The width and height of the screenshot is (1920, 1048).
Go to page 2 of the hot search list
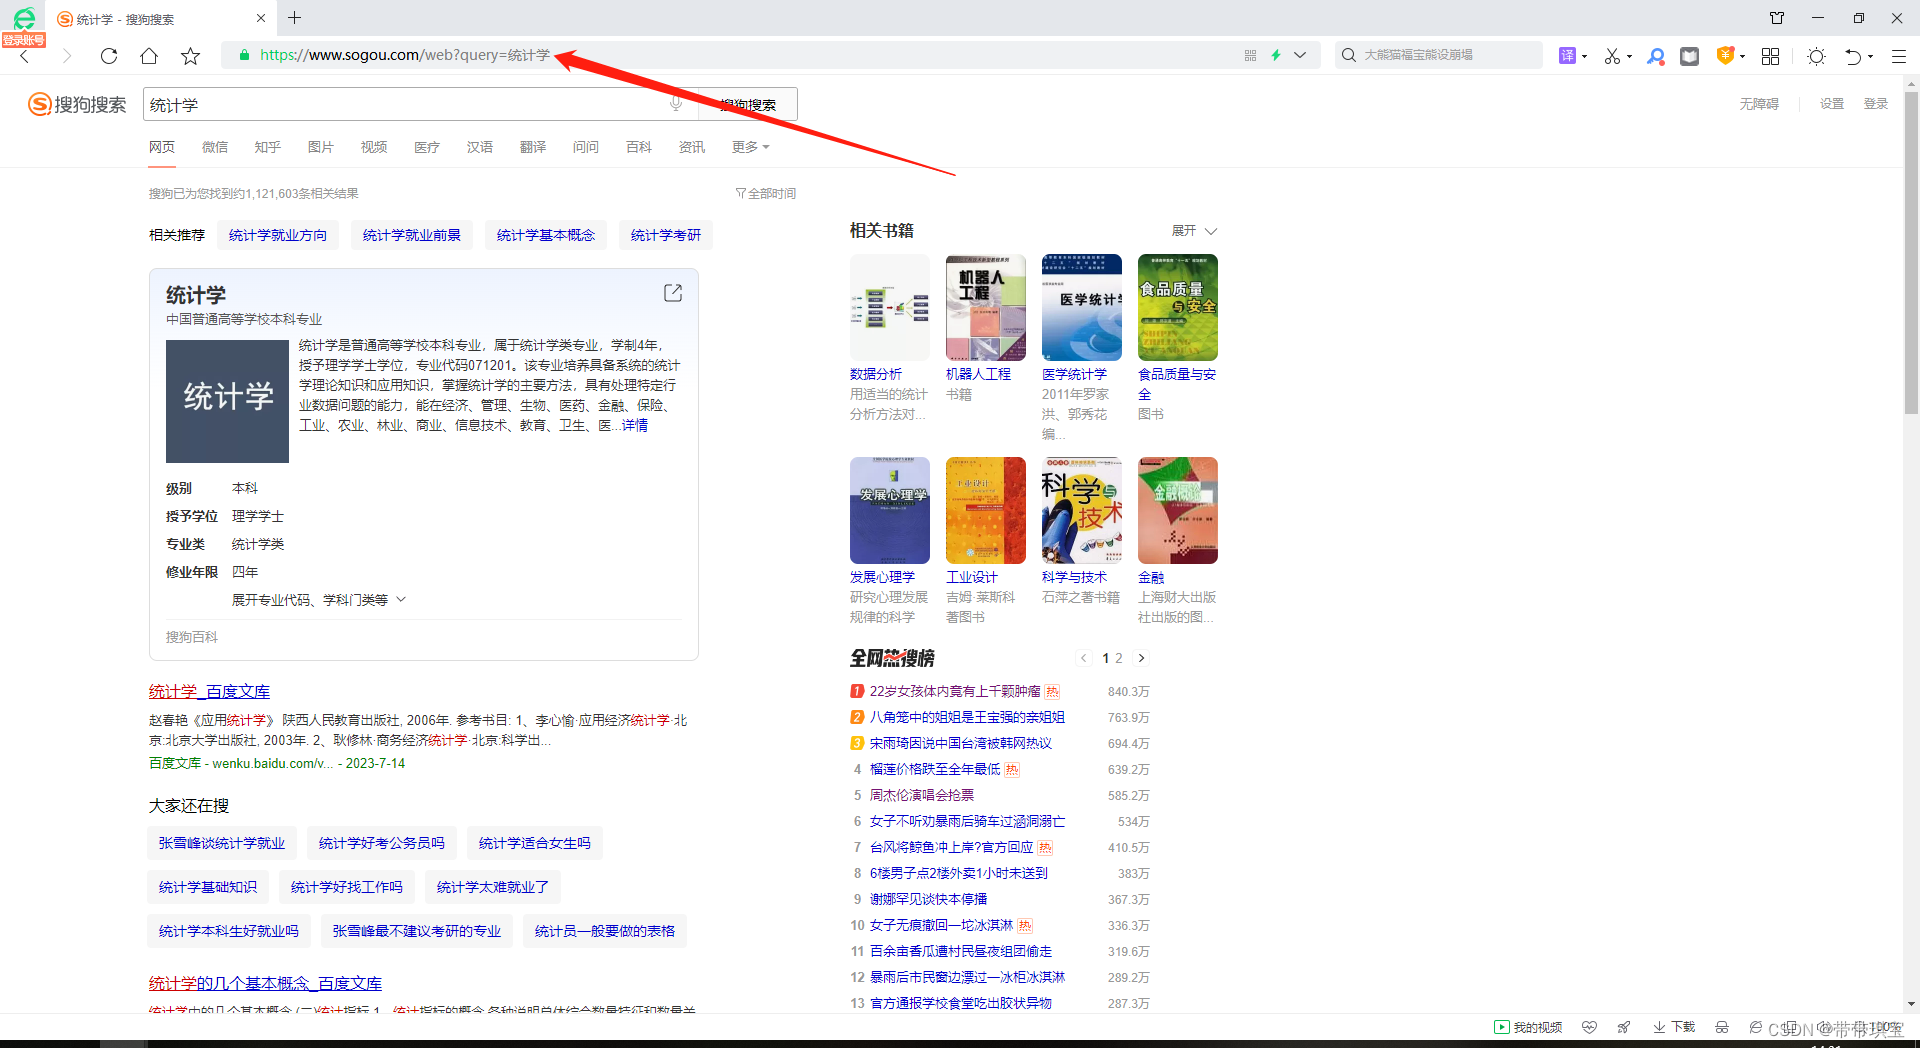(x=1117, y=658)
